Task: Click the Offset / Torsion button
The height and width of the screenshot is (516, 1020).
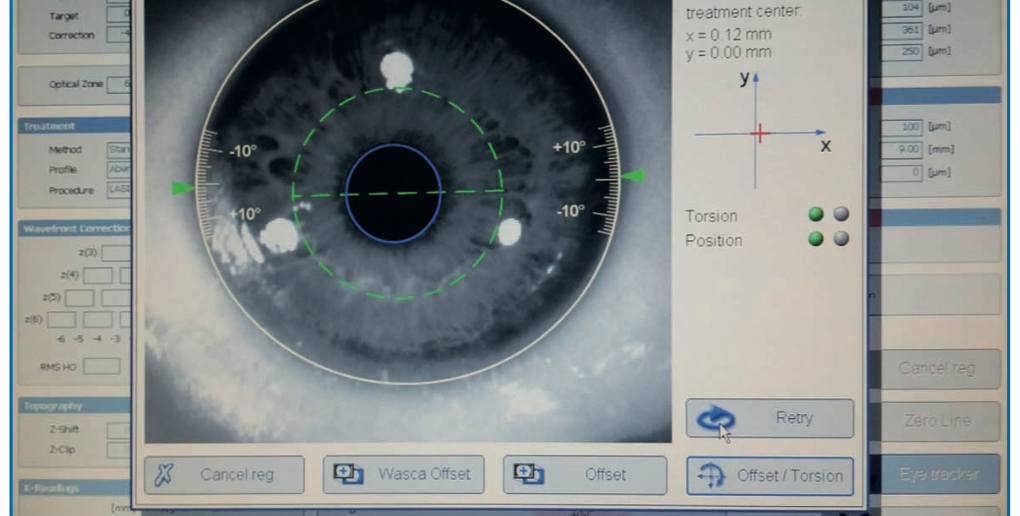Action: 770,476
